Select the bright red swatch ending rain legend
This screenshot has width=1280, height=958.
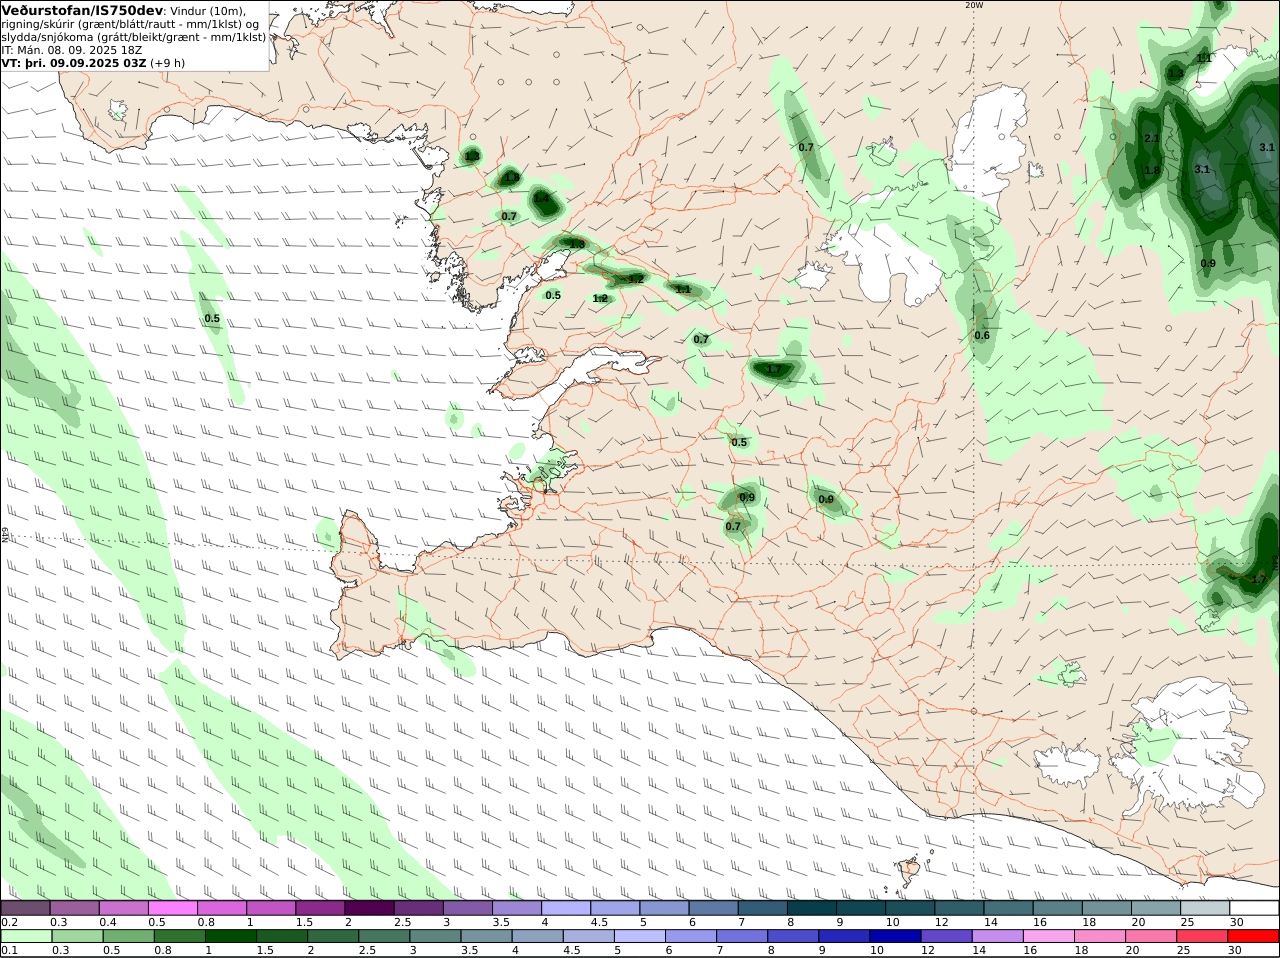(x=1254, y=936)
